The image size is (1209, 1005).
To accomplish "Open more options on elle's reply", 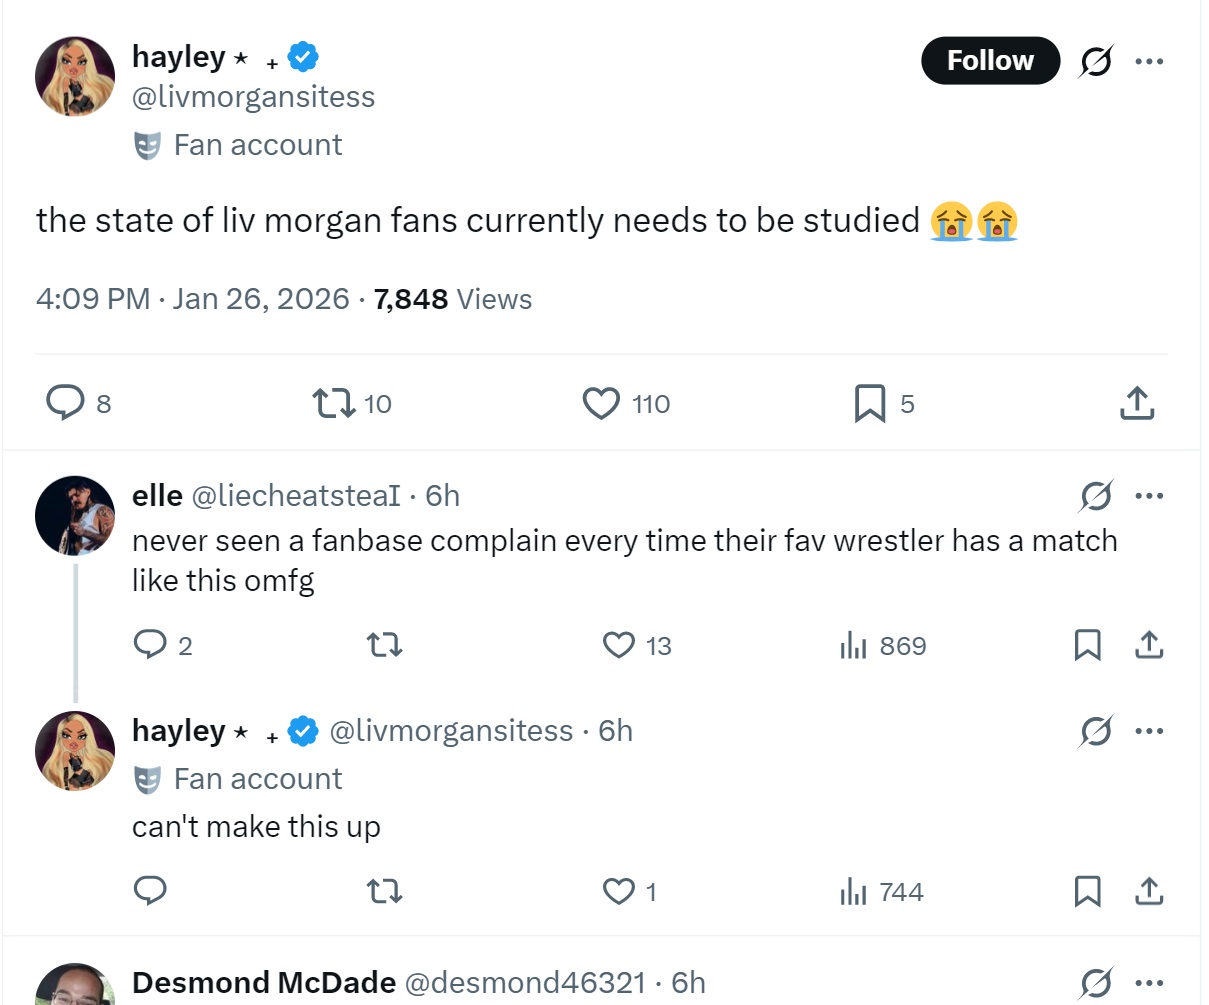I will coord(1149,496).
